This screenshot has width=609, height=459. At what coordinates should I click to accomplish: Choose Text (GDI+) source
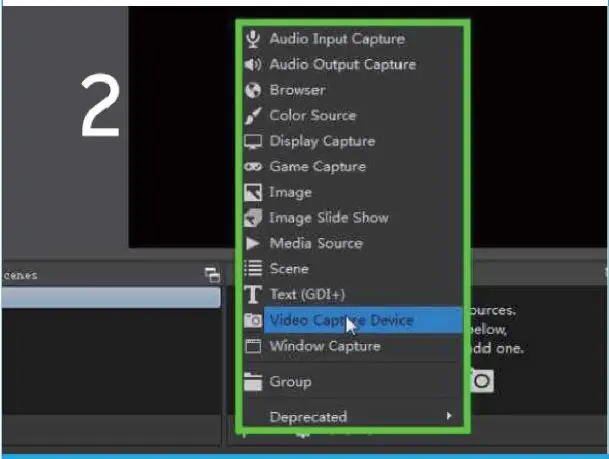click(352, 294)
